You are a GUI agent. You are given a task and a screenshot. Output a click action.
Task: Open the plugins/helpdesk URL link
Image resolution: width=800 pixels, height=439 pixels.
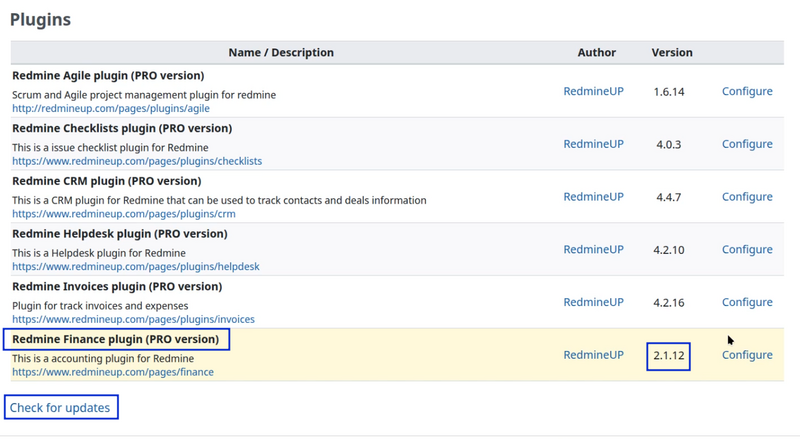click(136, 266)
